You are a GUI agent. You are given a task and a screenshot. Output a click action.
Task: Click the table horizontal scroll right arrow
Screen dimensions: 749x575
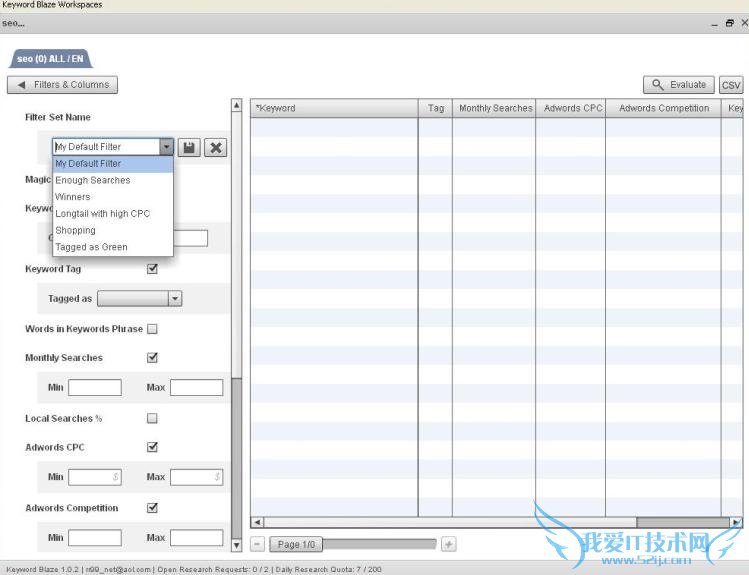click(736, 522)
